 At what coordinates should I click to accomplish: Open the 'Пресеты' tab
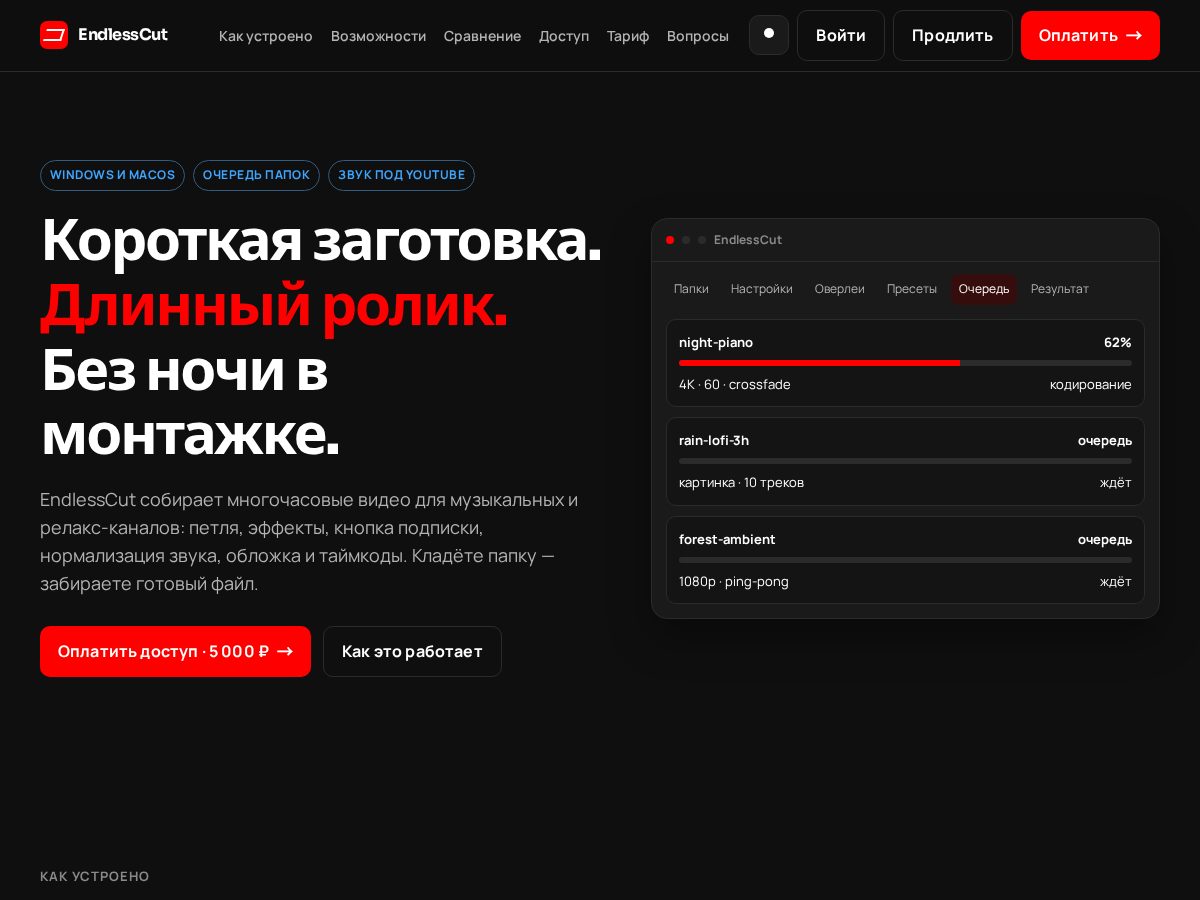[912, 289]
